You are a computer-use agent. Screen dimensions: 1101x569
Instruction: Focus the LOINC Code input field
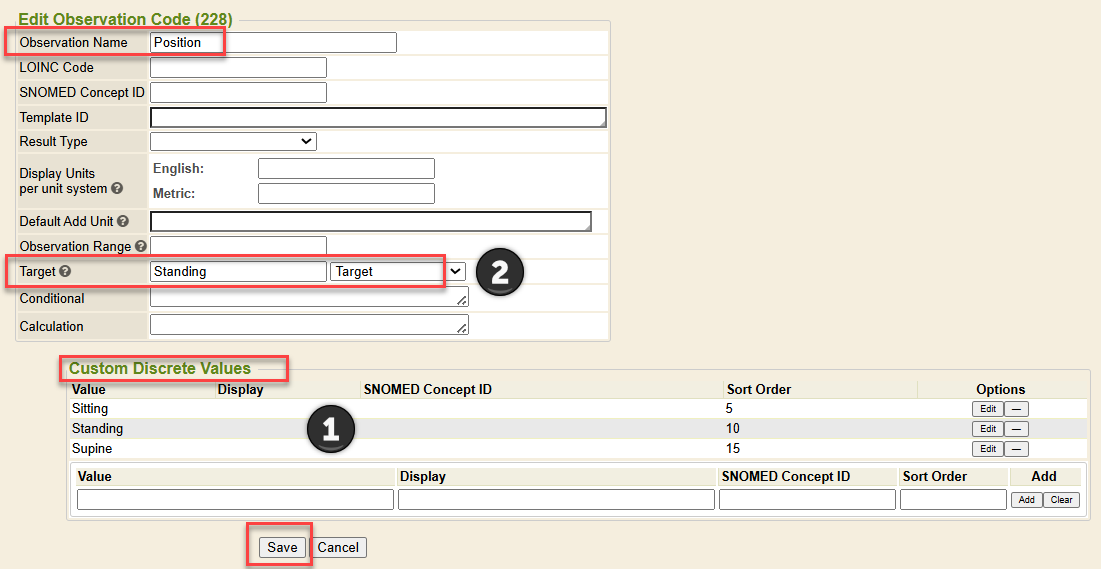tap(238, 68)
